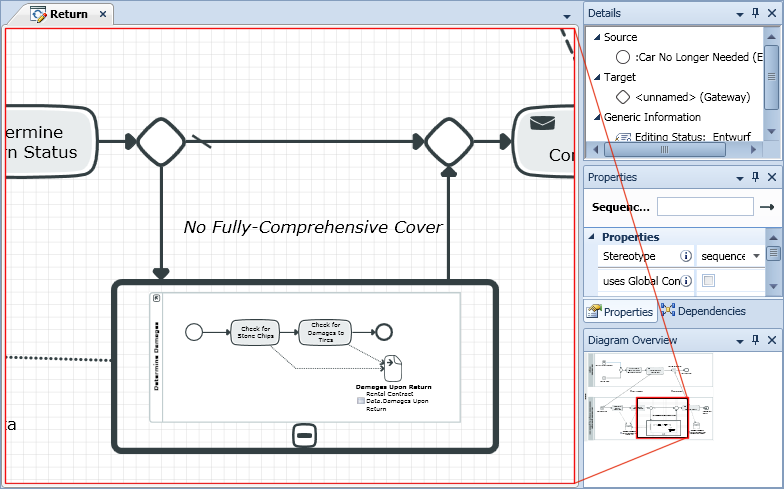Collapse the subprocess with the minus marker
Image resolution: width=784 pixels, height=489 pixels.
point(306,434)
